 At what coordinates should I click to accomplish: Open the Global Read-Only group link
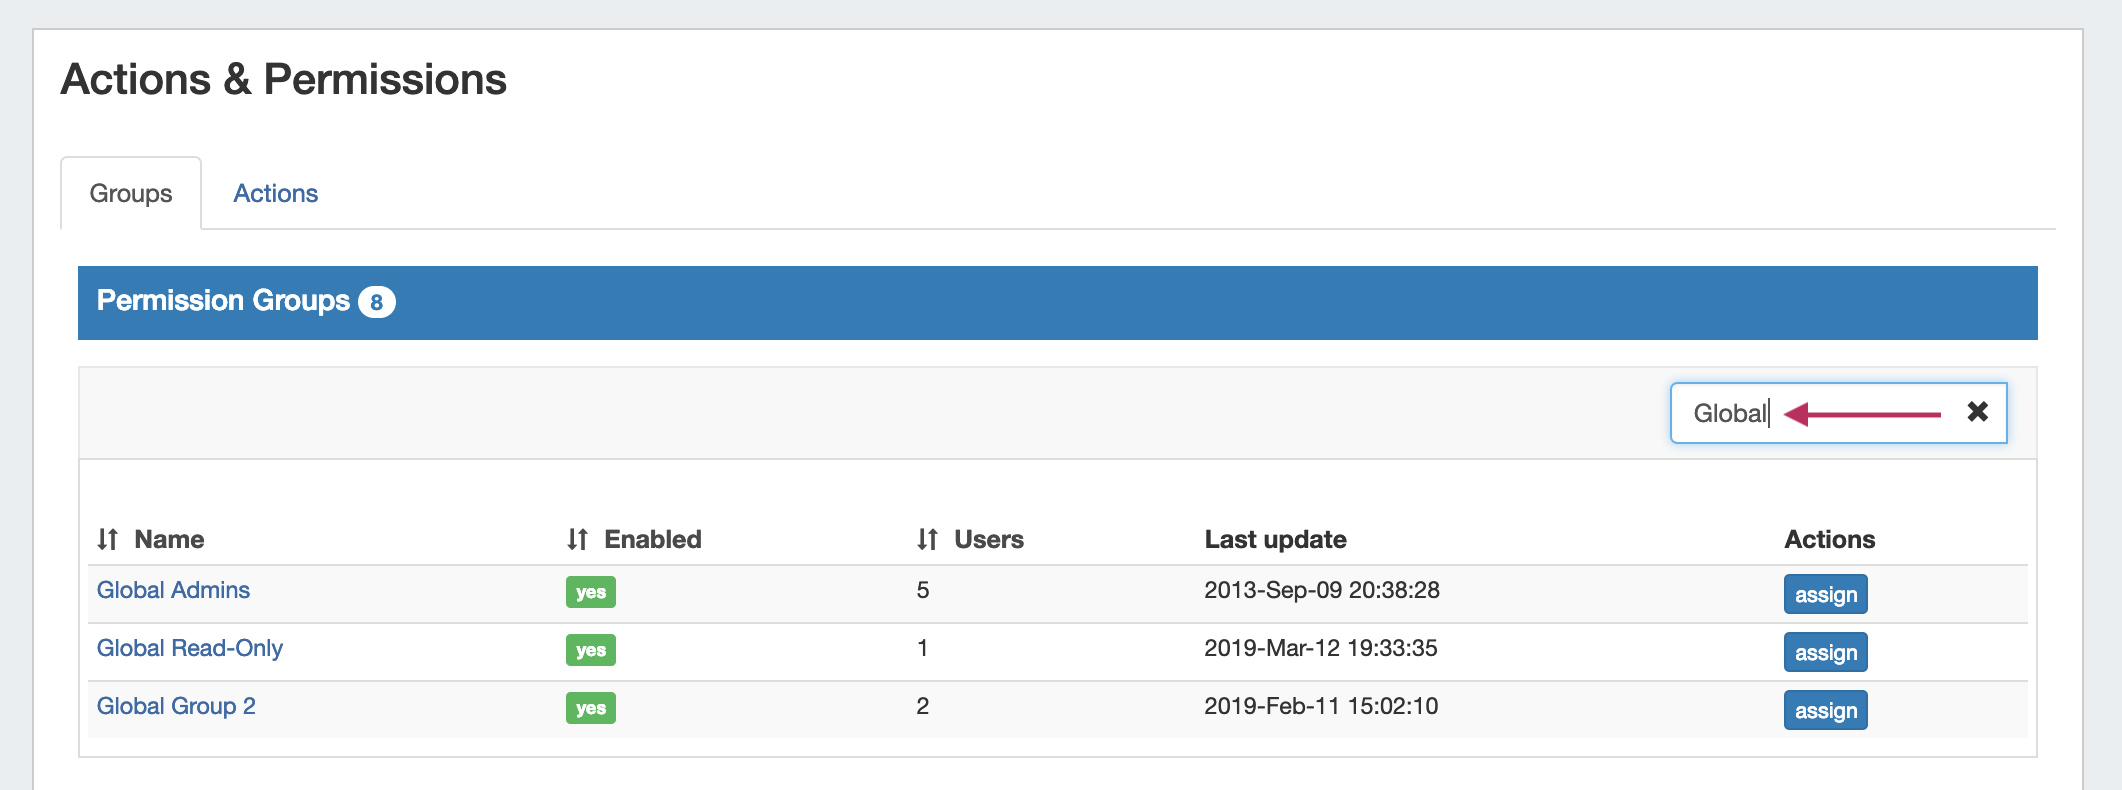point(190,648)
